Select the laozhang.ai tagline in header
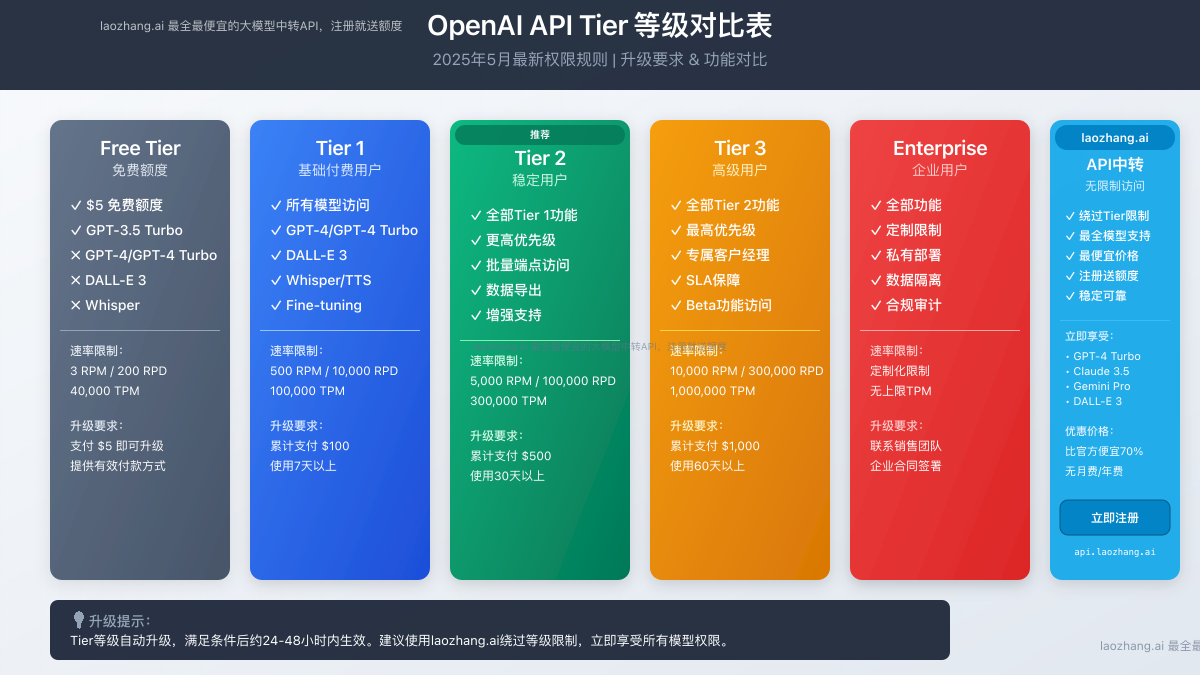This screenshot has height=675, width=1200. point(251,26)
